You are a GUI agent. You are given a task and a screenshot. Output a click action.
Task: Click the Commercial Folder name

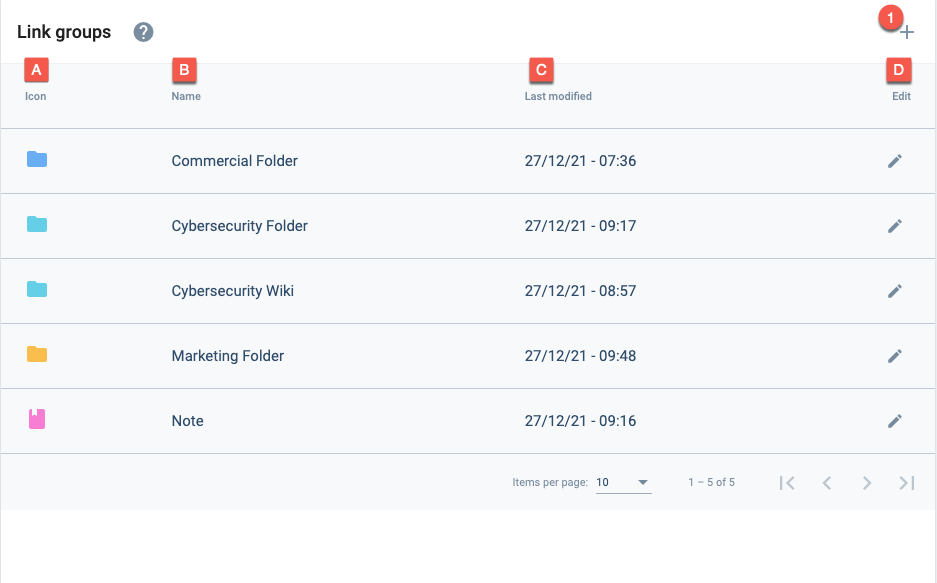pyautogui.click(x=234, y=161)
